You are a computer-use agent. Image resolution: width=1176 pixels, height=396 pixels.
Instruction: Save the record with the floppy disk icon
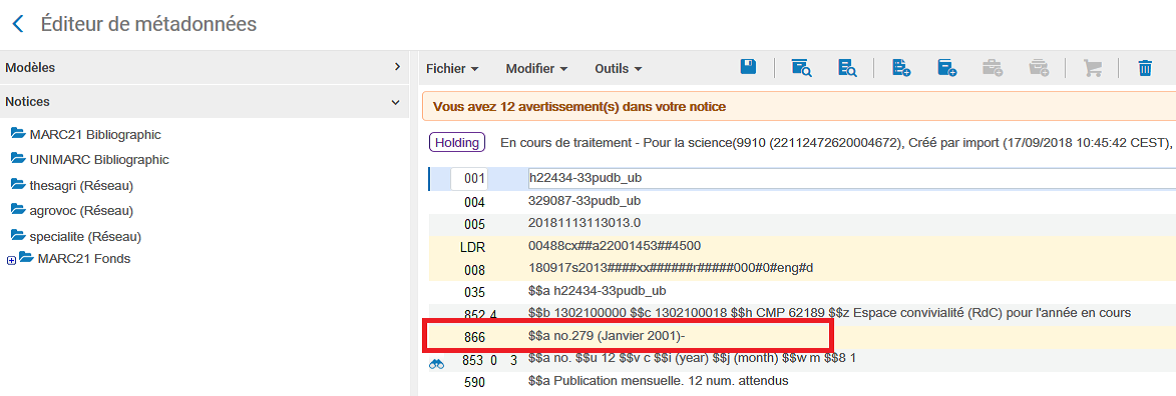point(748,68)
